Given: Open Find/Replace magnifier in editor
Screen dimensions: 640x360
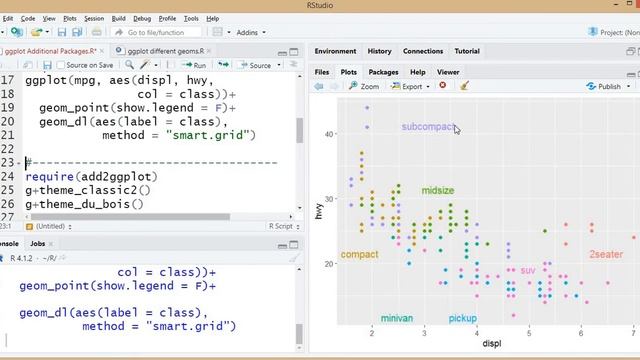Looking at the screenshot, I should [x=129, y=64].
